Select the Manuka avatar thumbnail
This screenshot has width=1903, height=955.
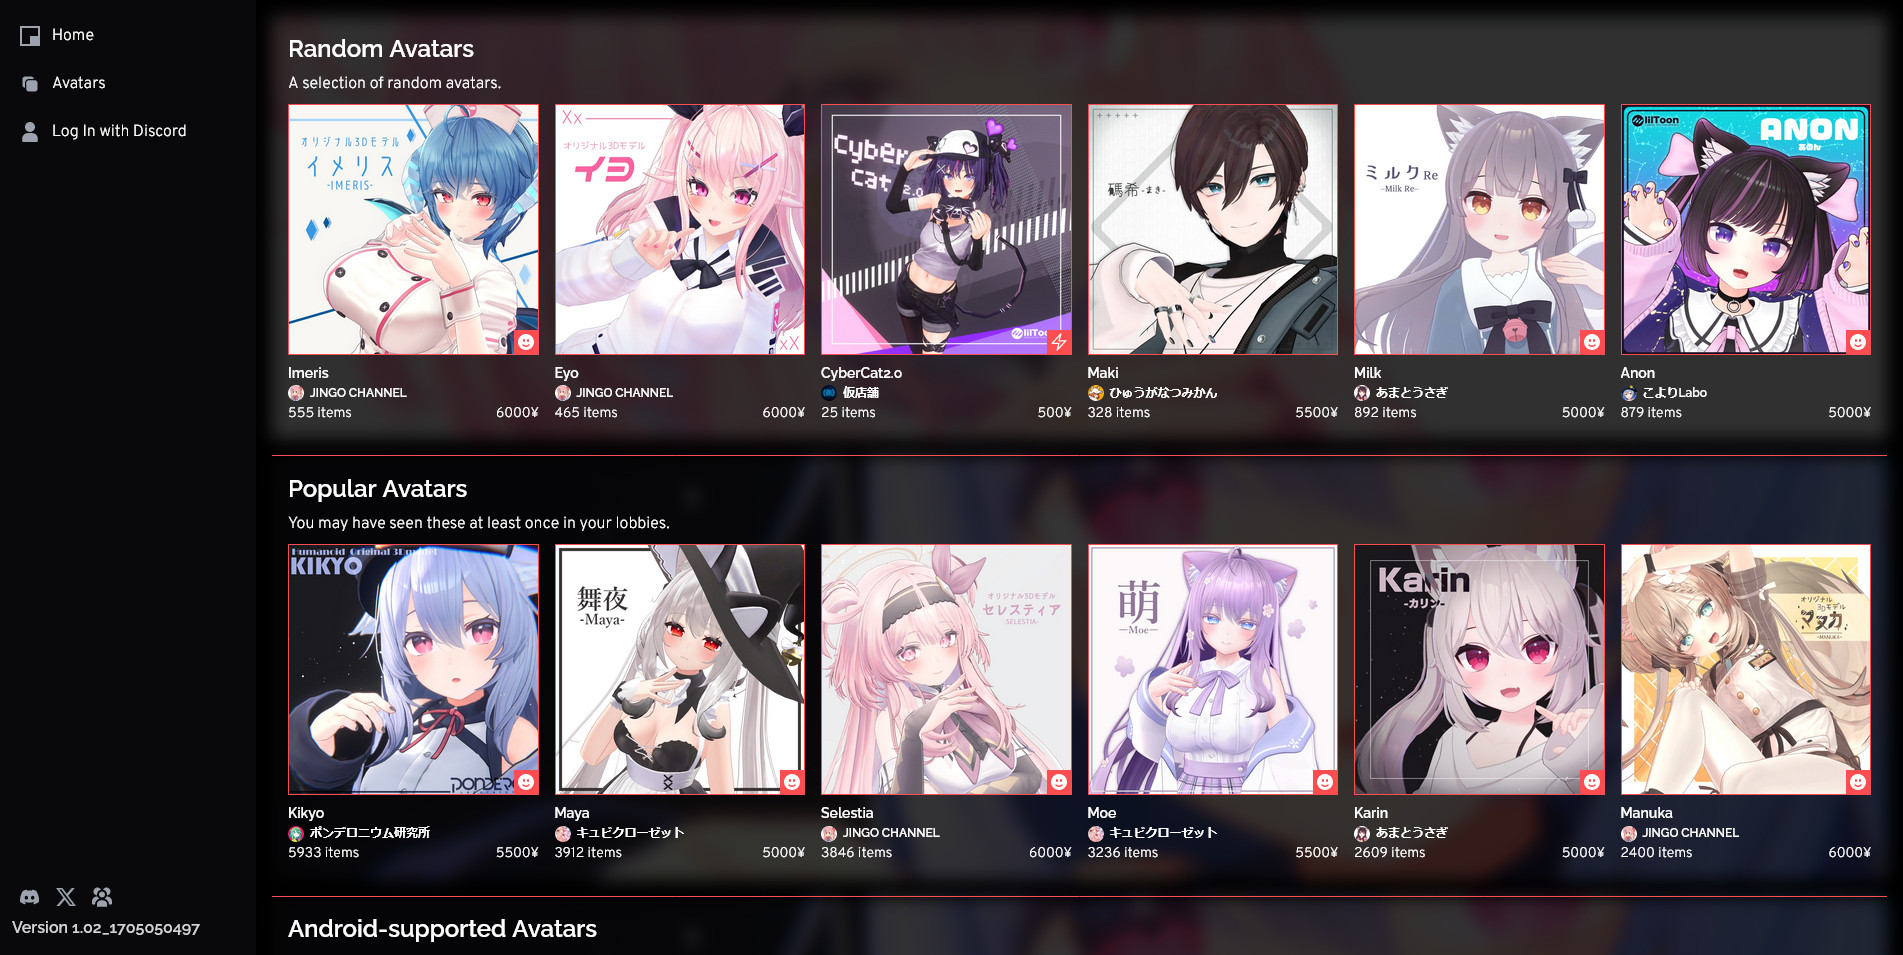tap(1745, 670)
